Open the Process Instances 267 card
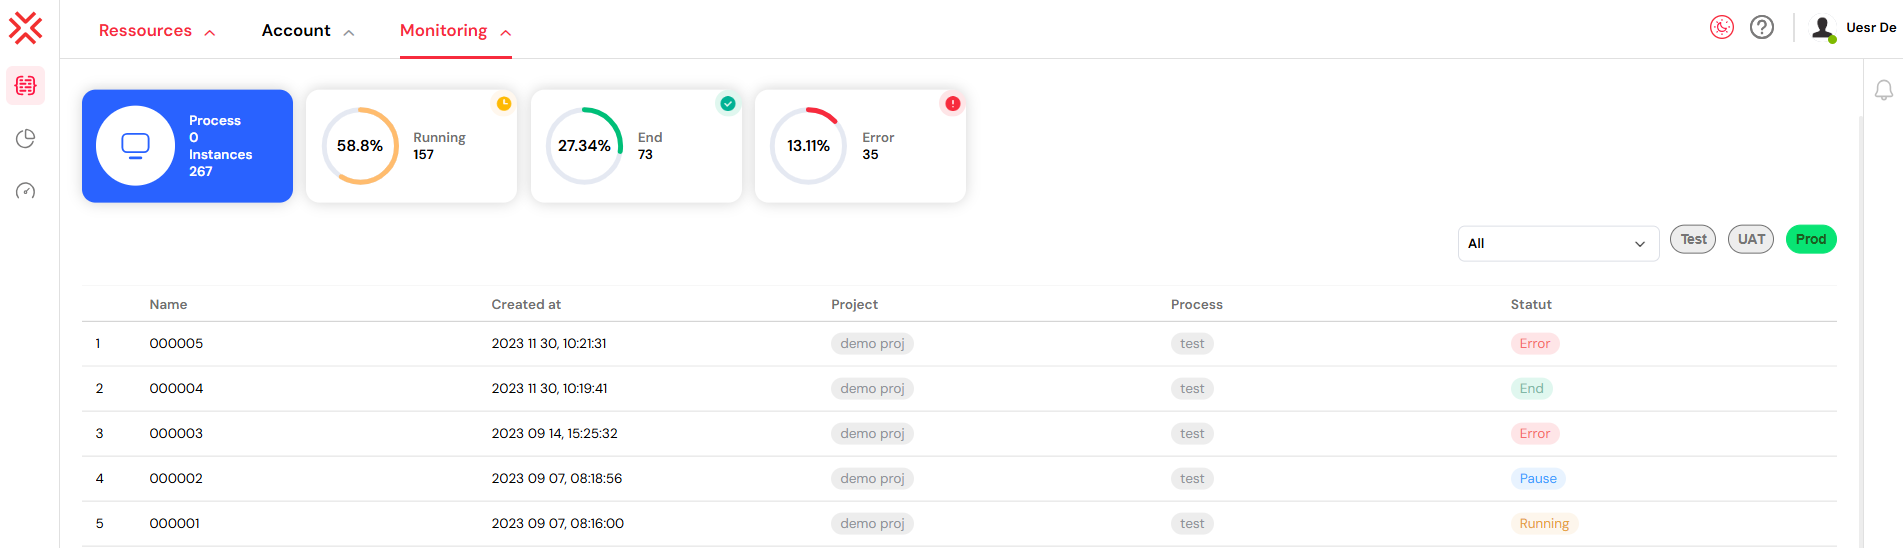Viewport: 1903px width, 548px height. pos(187,146)
